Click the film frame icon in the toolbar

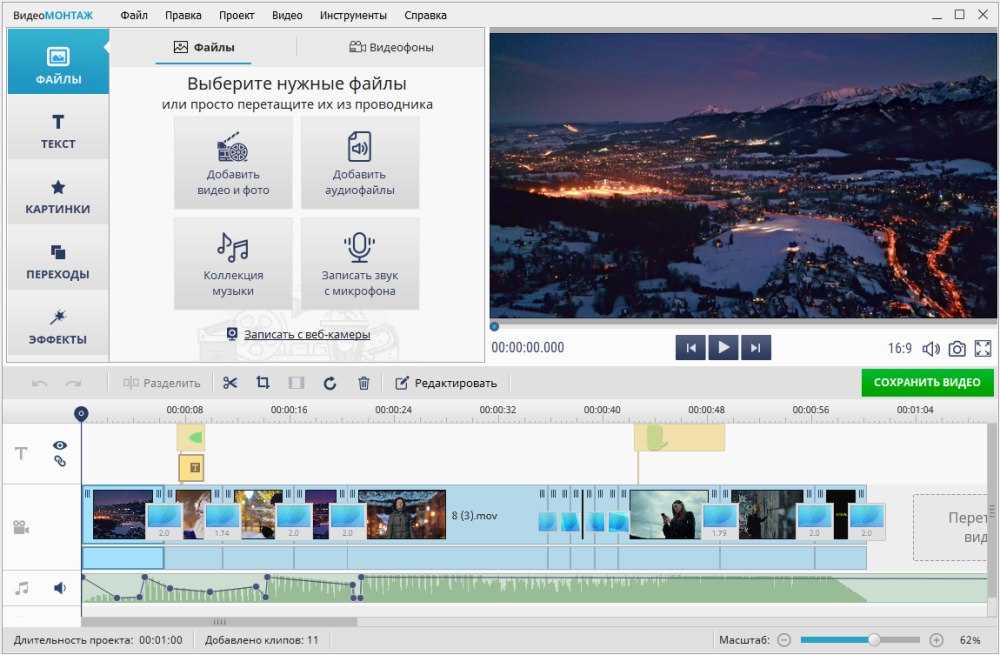(296, 383)
